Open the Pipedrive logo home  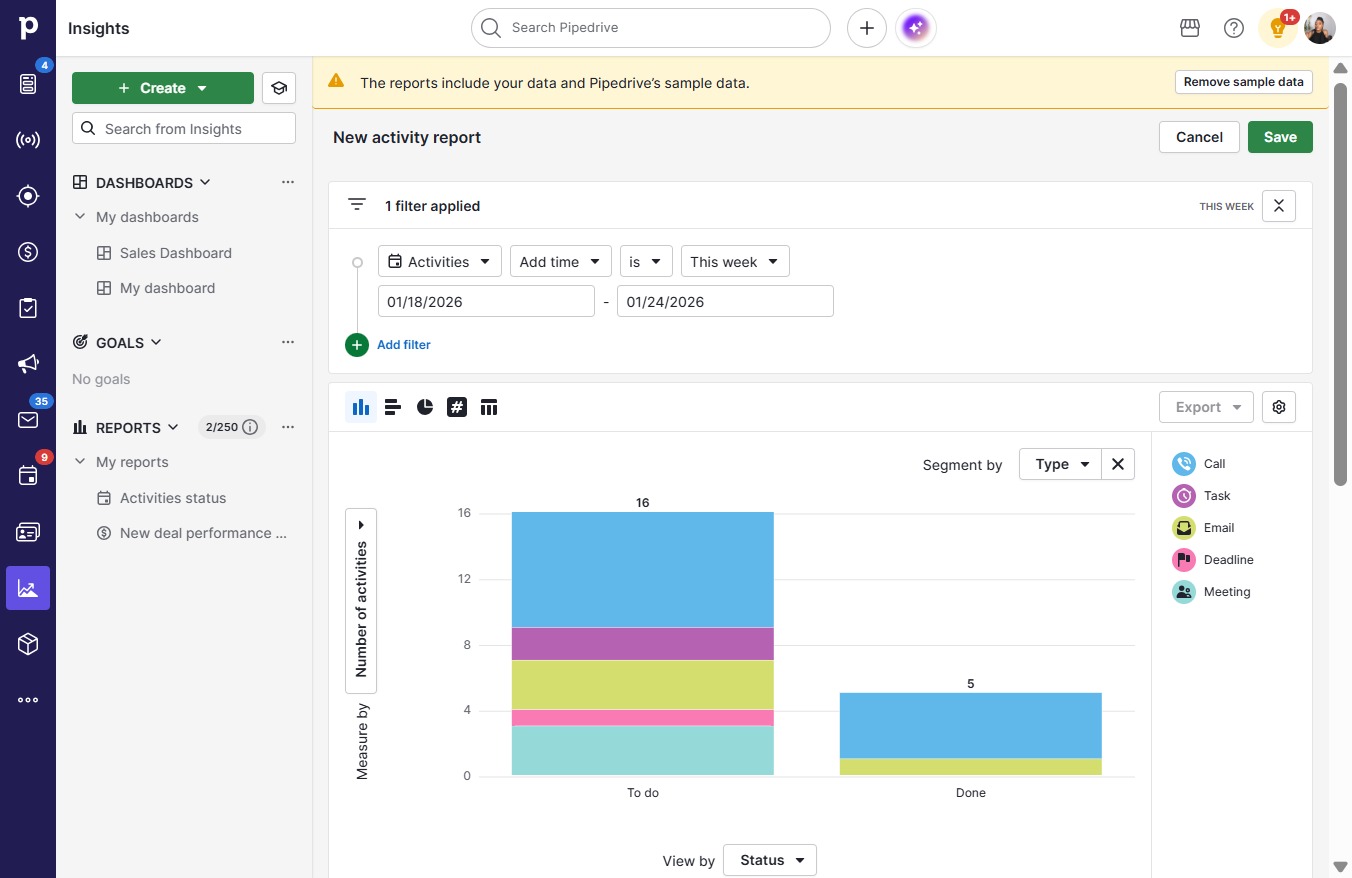28,28
